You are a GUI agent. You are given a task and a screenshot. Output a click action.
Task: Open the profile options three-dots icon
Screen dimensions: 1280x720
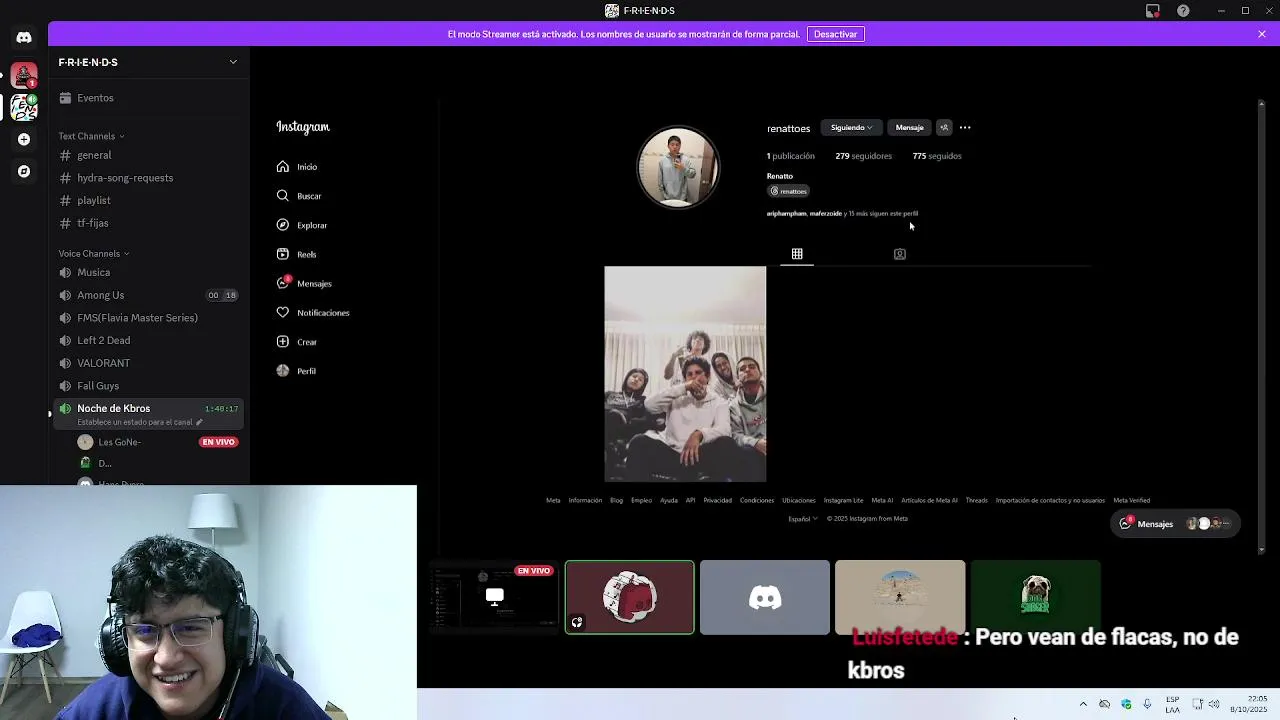click(965, 128)
